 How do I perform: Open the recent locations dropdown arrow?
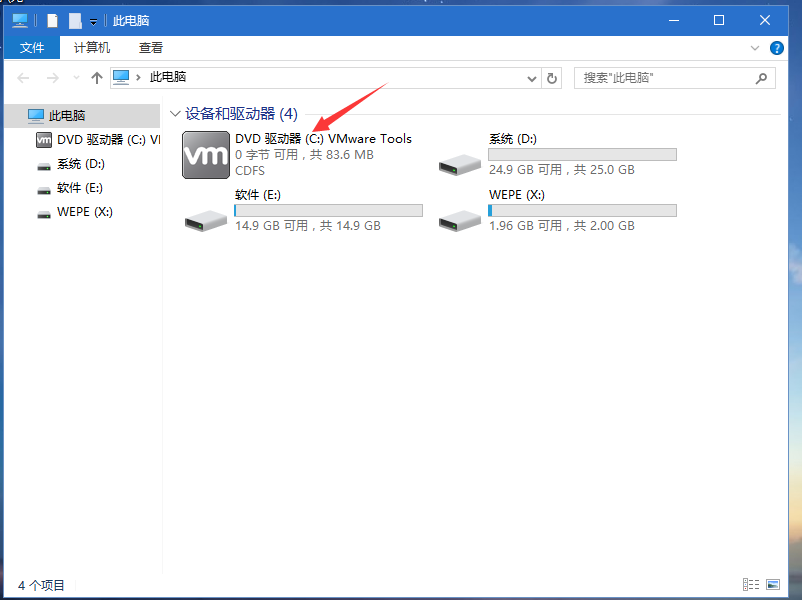[76, 78]
